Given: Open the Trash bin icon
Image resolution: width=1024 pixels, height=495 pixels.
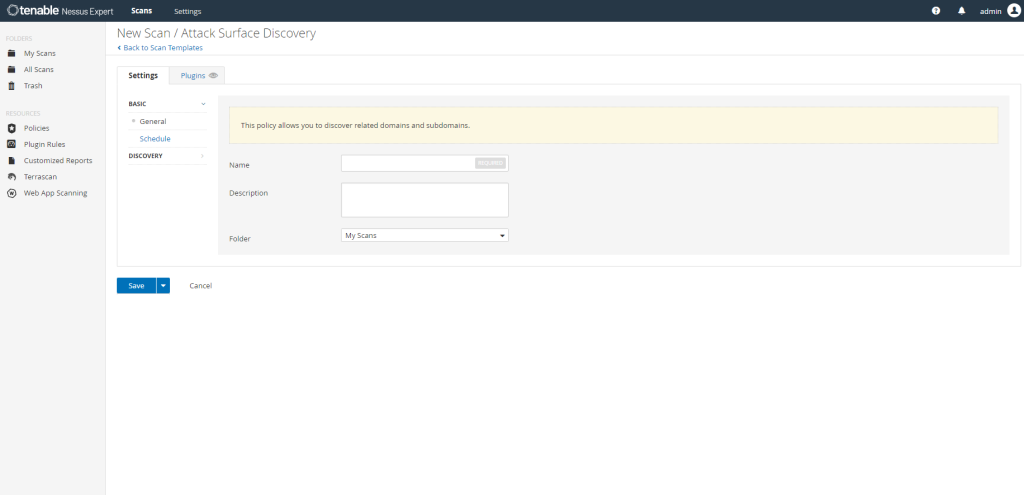Looking at the screenshot, I should click(11, 86).
